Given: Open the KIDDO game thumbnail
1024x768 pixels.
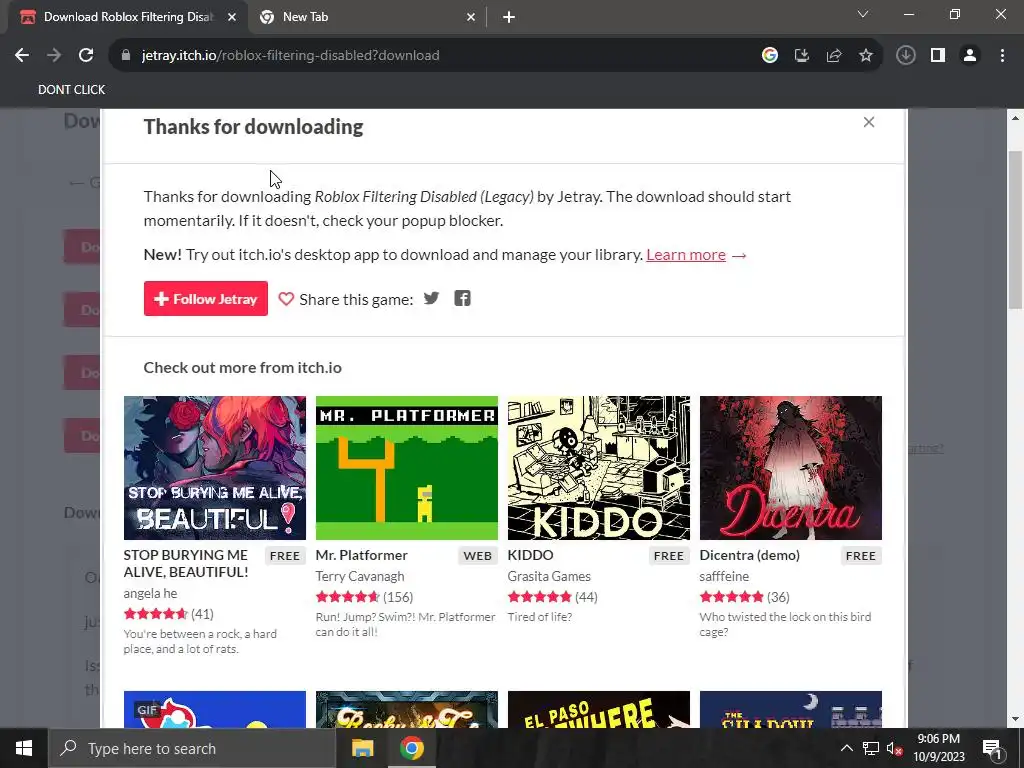Looking at the screenshot, I should click(x=599, y=468).
